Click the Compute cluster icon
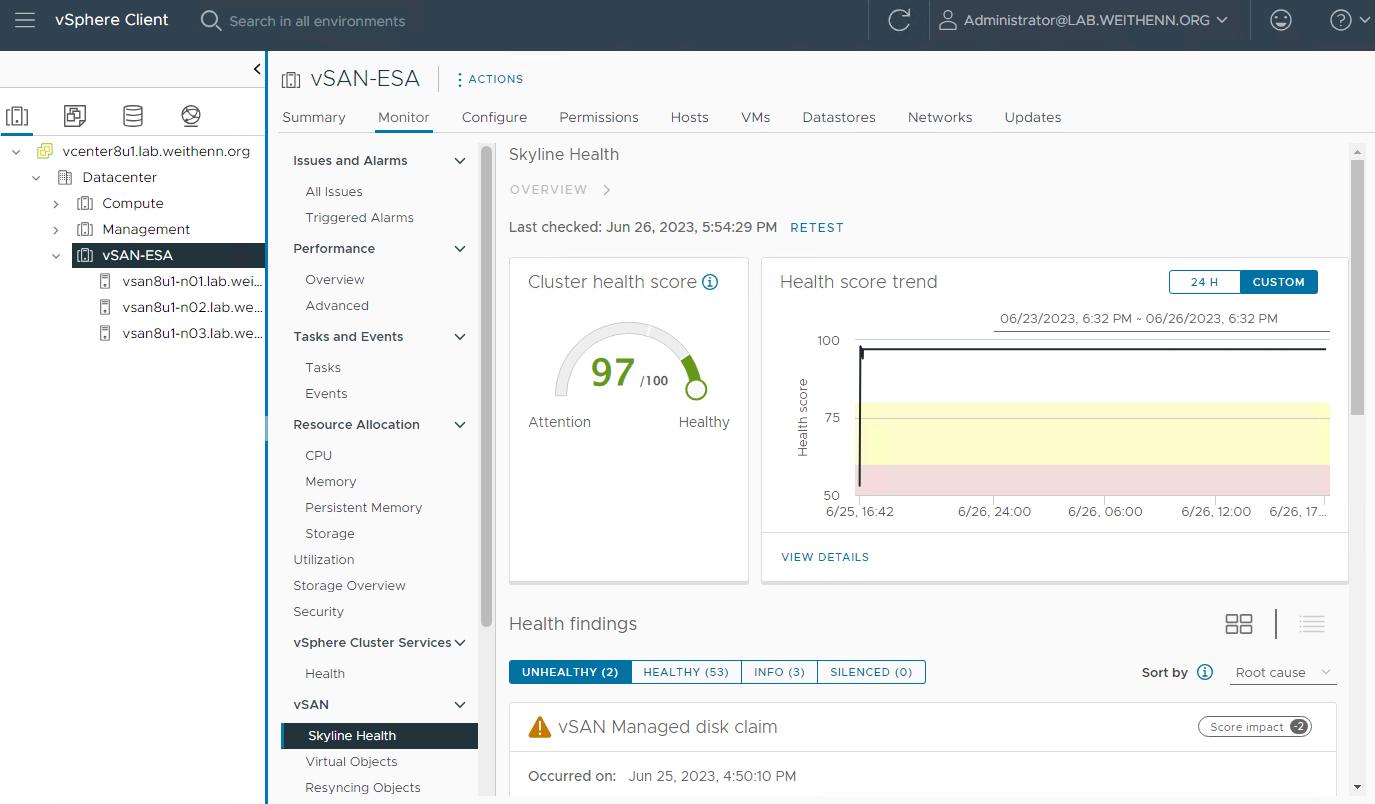This screenshot has width=1375, height=804. (85, 203)
